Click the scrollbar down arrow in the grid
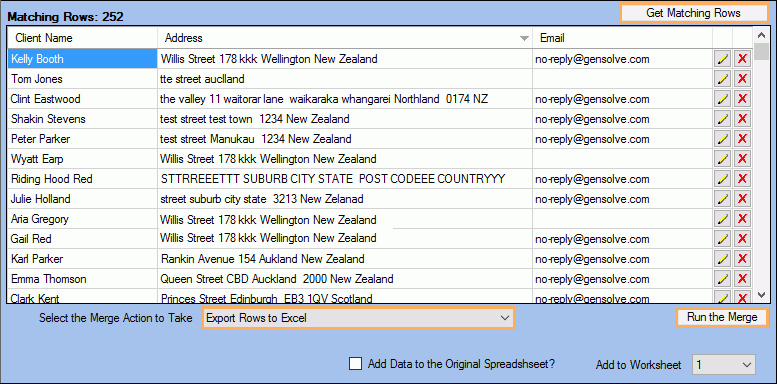 click(x=761, y=295)
